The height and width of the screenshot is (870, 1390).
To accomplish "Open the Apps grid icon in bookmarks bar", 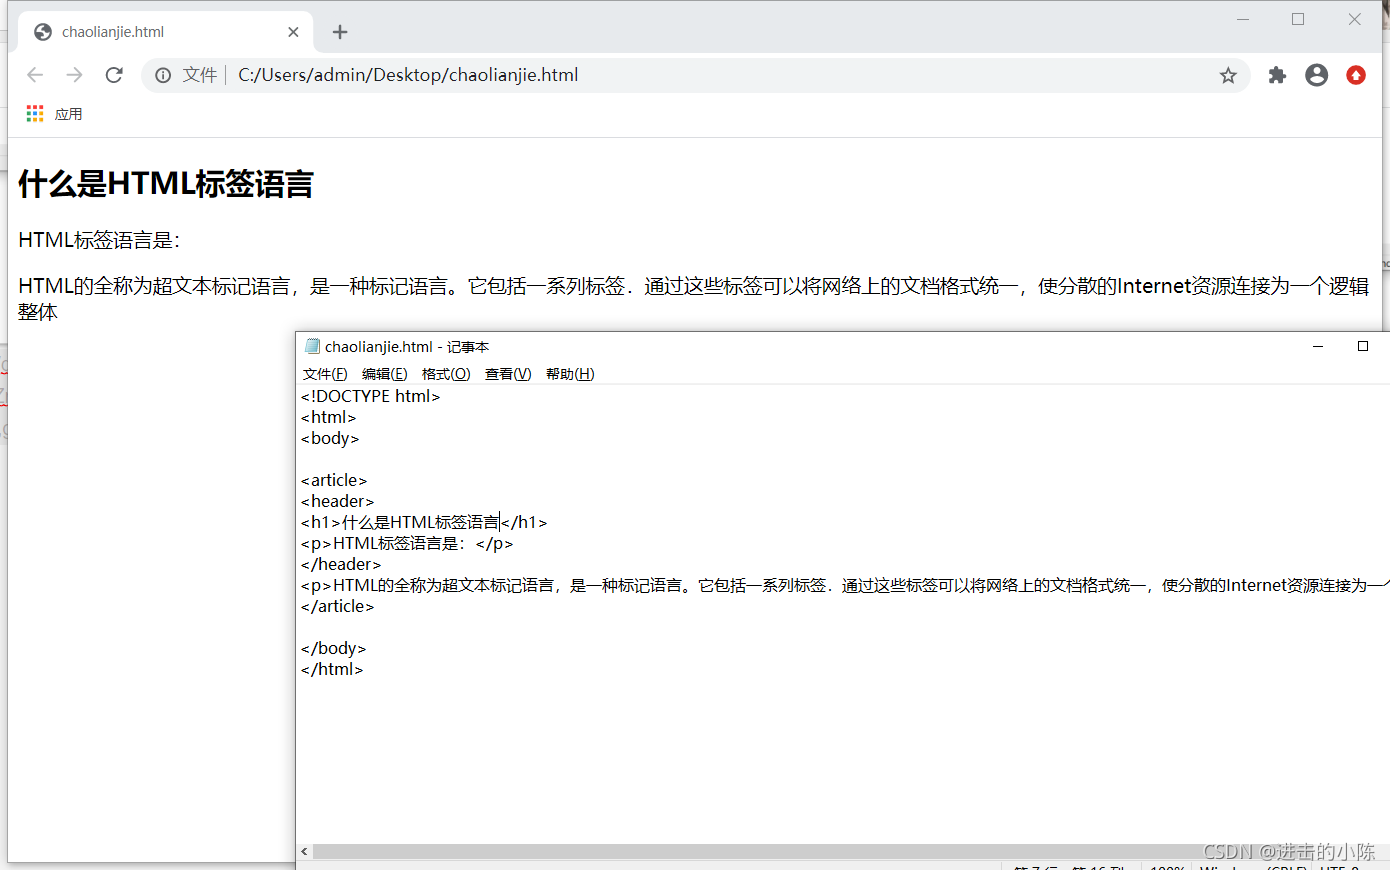I will pyautogui.click(x=35, y=114).
